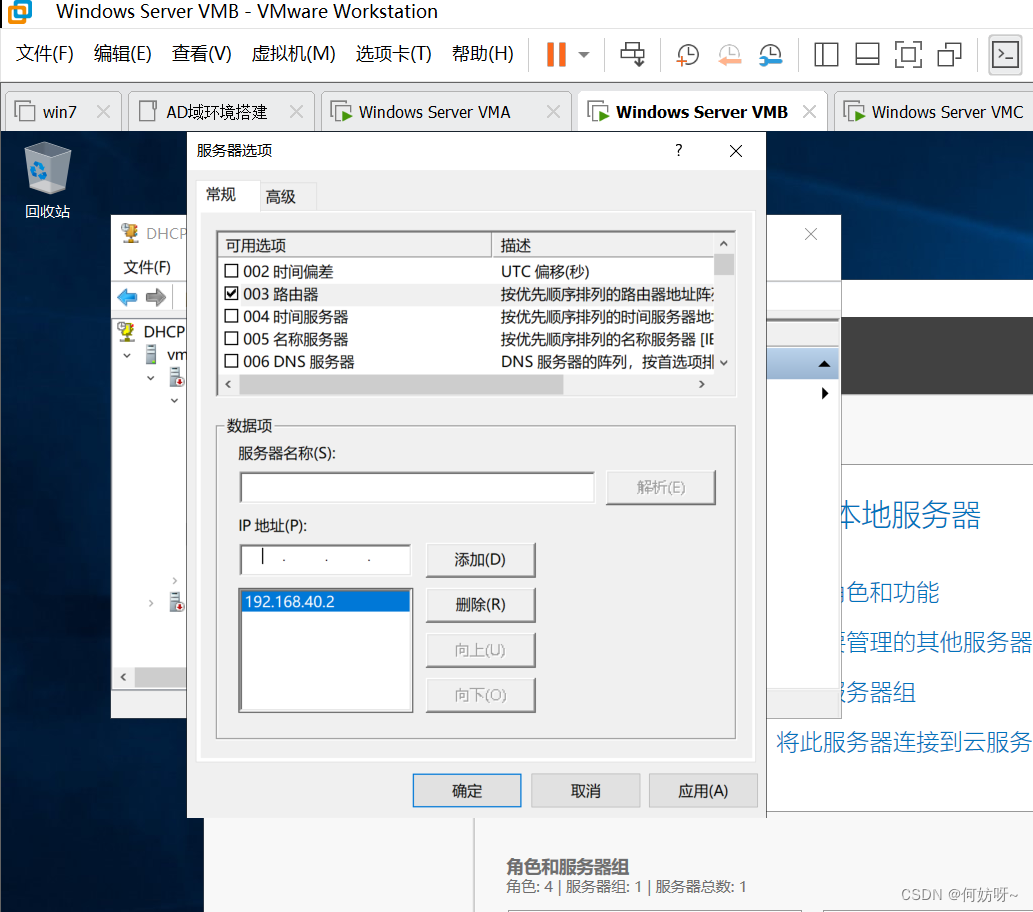Viewport: 1033px width, 912px height.
Task: Click the send Ctrl+Alt+Del toolbar icon
Action: (633, 54)
